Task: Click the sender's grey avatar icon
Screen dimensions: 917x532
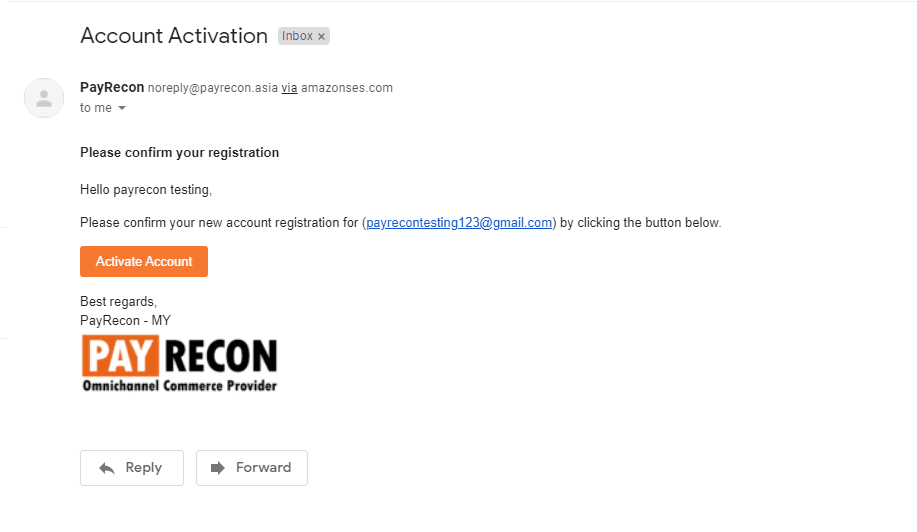Action: [x=44, y=98]
